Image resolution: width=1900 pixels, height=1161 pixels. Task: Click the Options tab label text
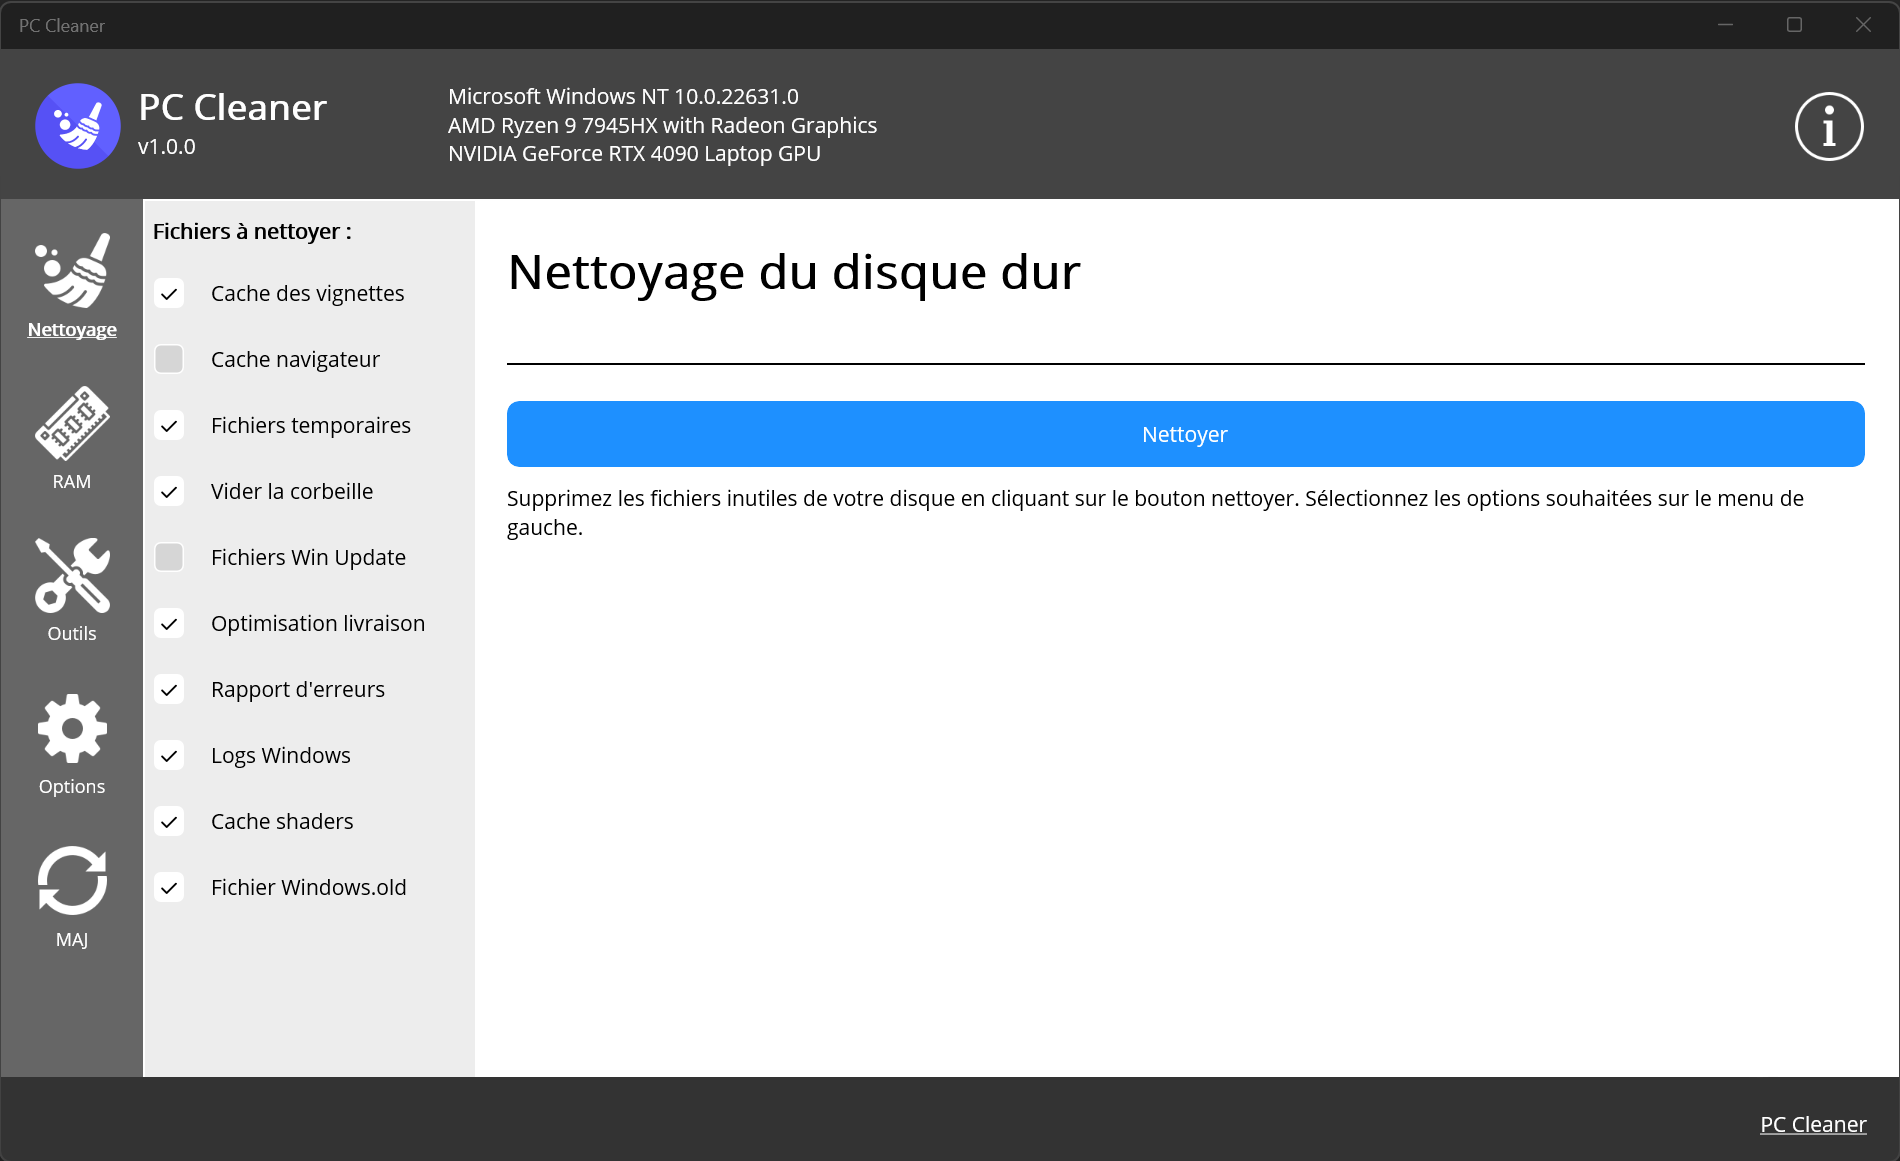click(72, 786)
